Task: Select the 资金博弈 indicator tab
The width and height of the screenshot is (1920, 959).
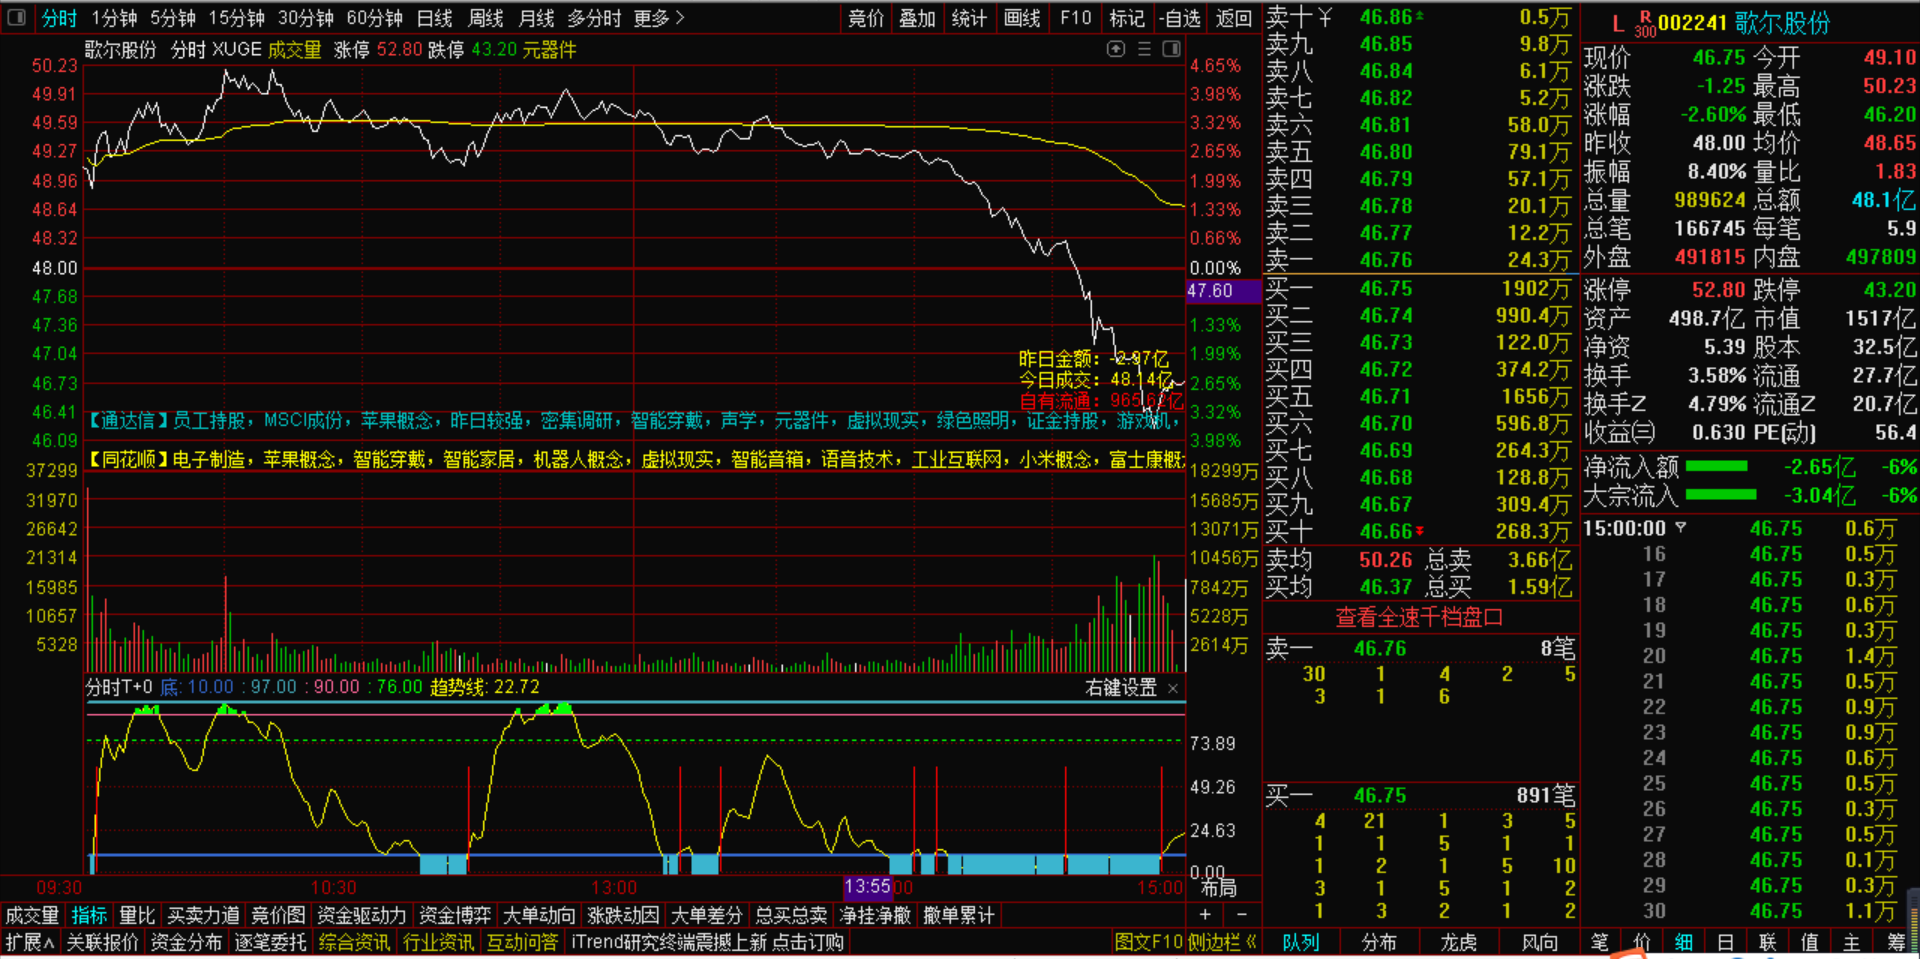Action: tap(454, 915)
